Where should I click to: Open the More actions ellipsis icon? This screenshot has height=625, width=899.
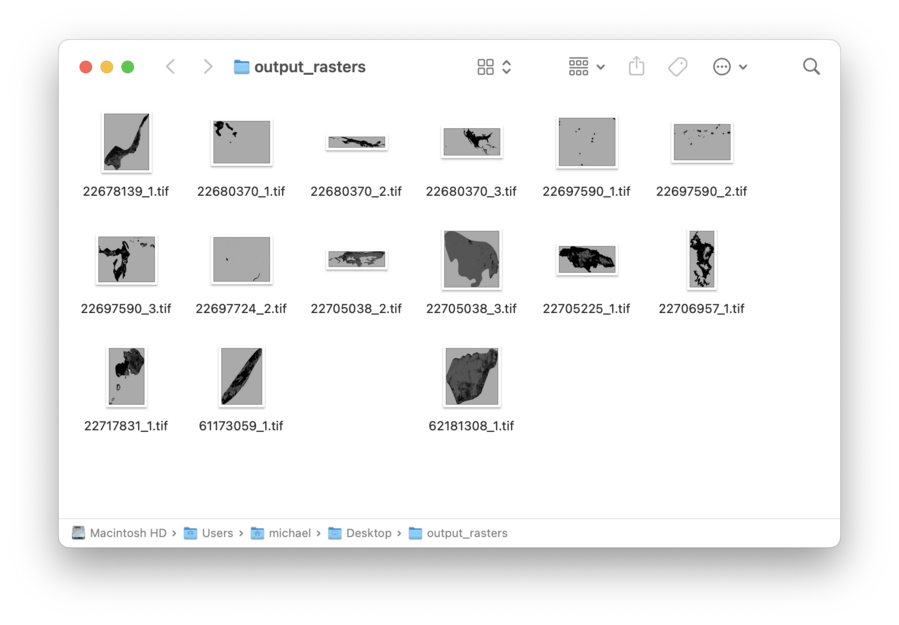(x=724, y=66)
